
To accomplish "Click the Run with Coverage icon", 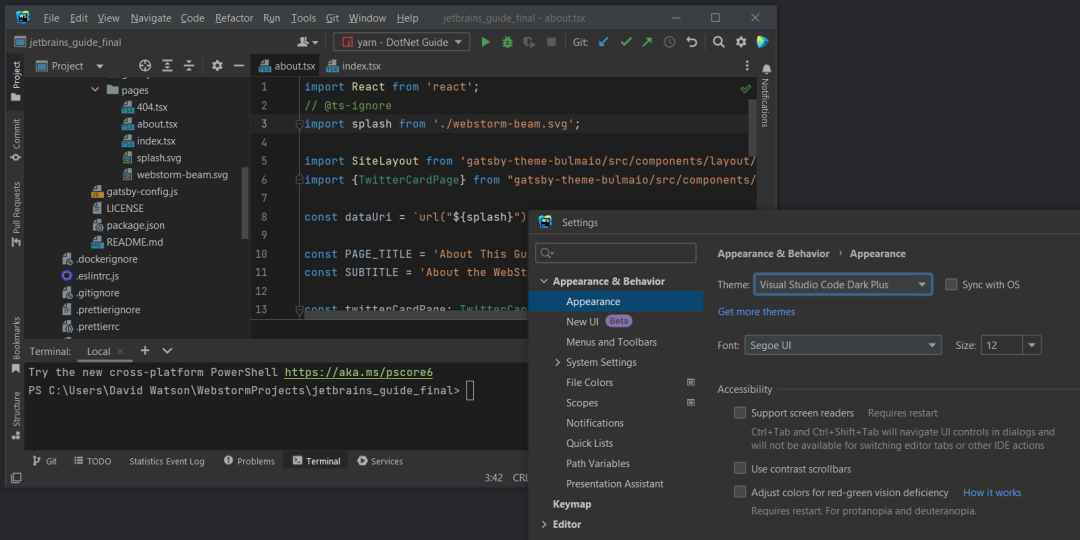I will [x=529, y=42].
